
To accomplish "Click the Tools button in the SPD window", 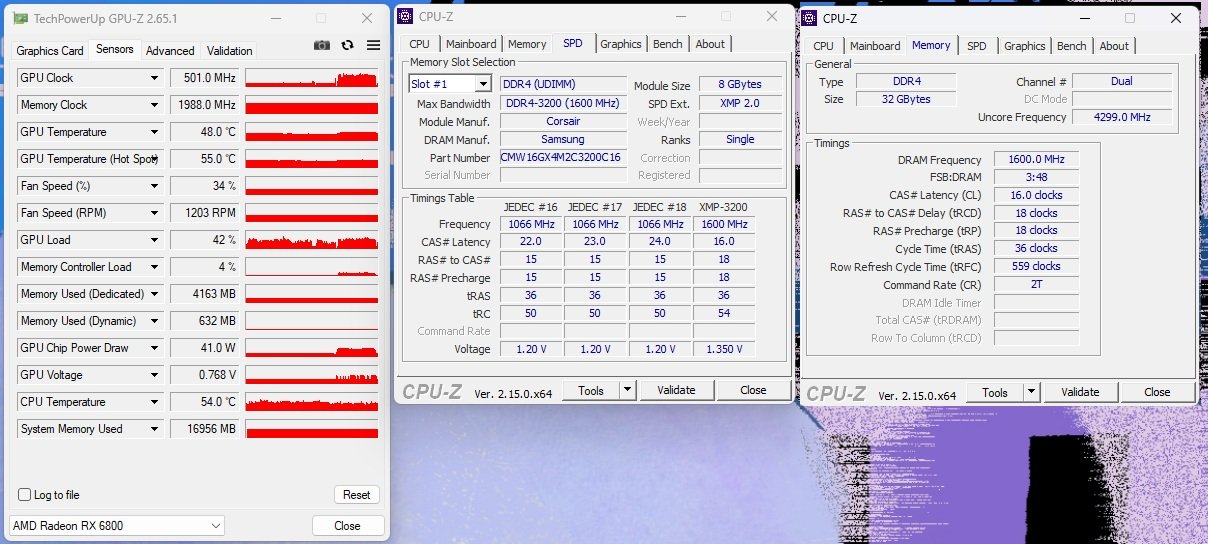I will 591,390.
